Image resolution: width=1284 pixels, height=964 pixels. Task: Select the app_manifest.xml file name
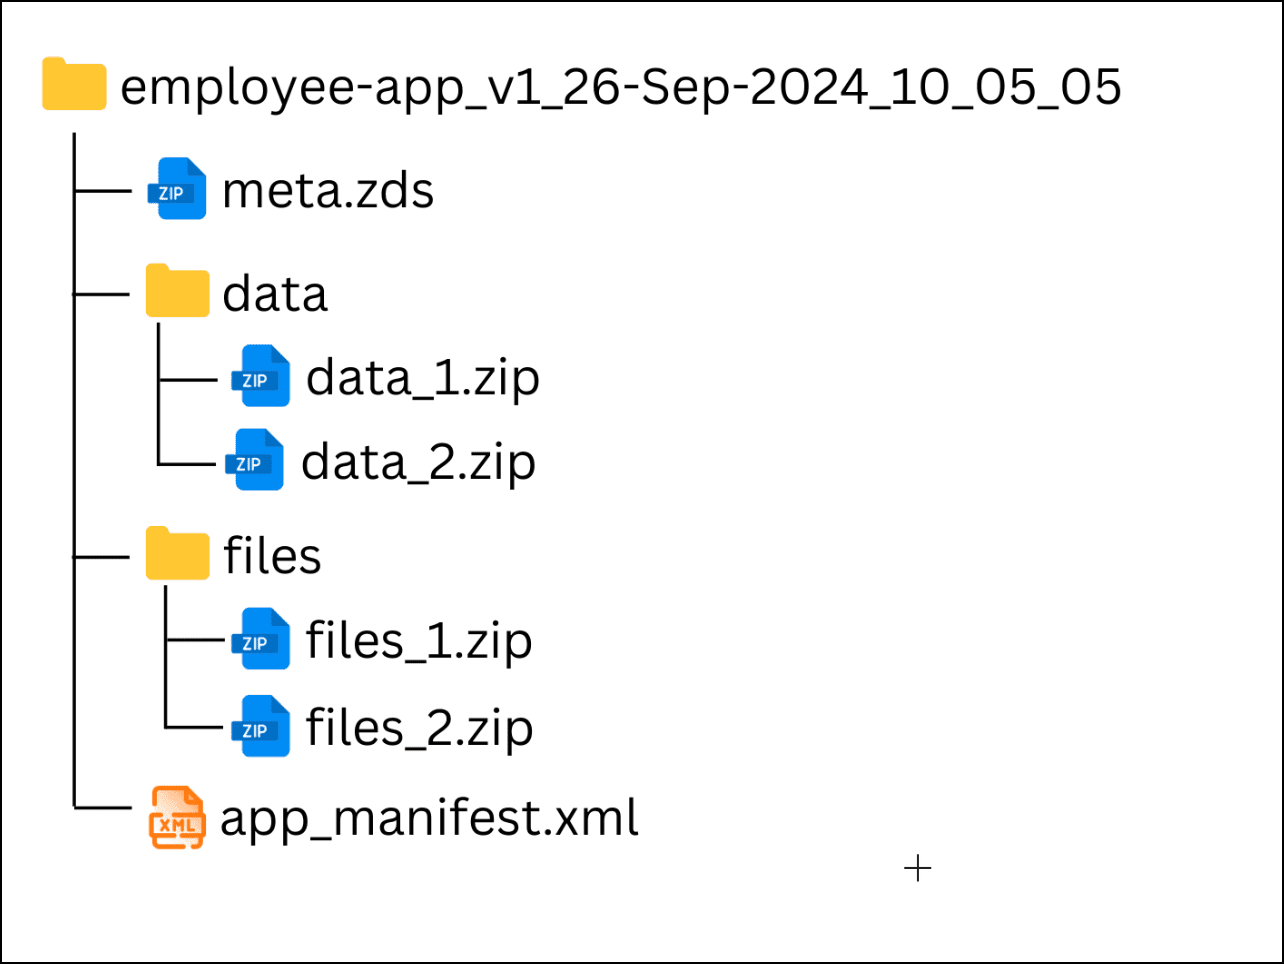coord(429,819)
